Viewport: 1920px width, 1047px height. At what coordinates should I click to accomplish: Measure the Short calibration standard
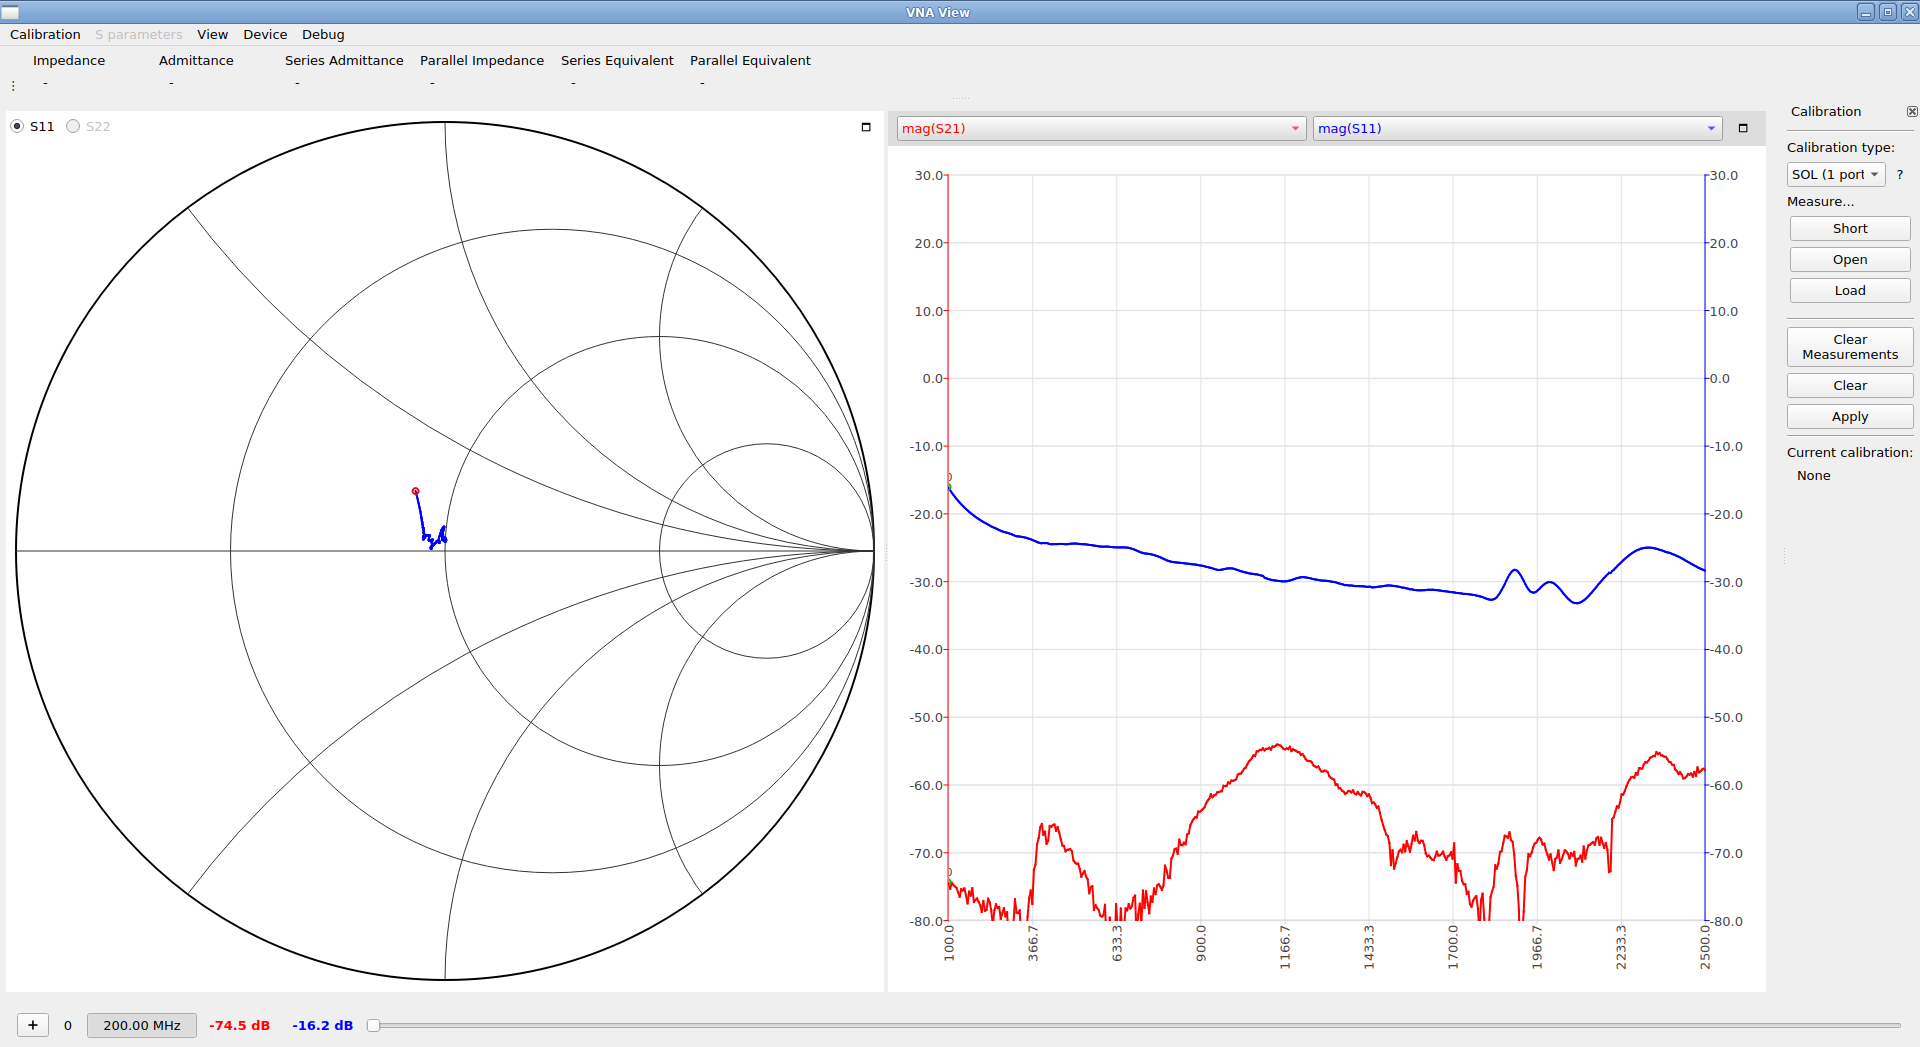pos(1849,229)
